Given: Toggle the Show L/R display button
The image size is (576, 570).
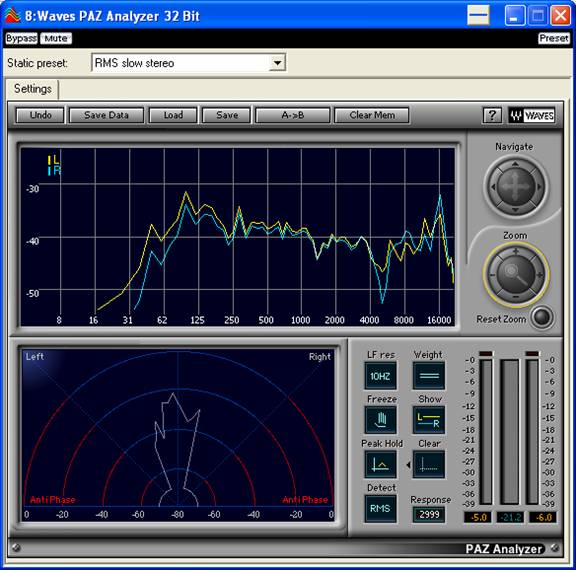Looking at the screenshot, I should [x=429, y=420].
